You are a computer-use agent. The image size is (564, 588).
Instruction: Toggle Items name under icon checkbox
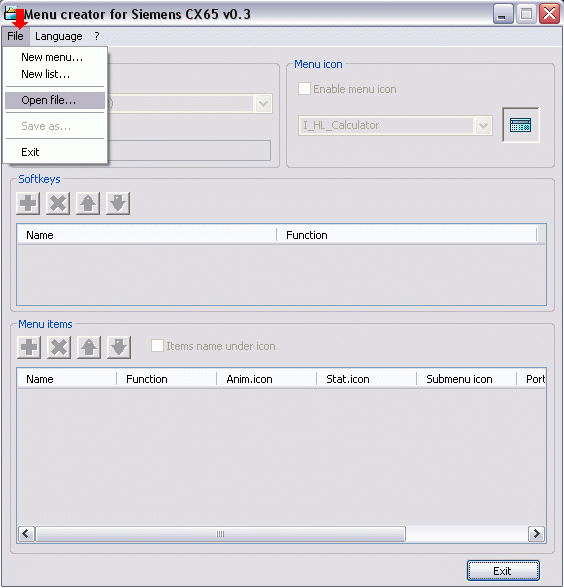pos(157,346)
